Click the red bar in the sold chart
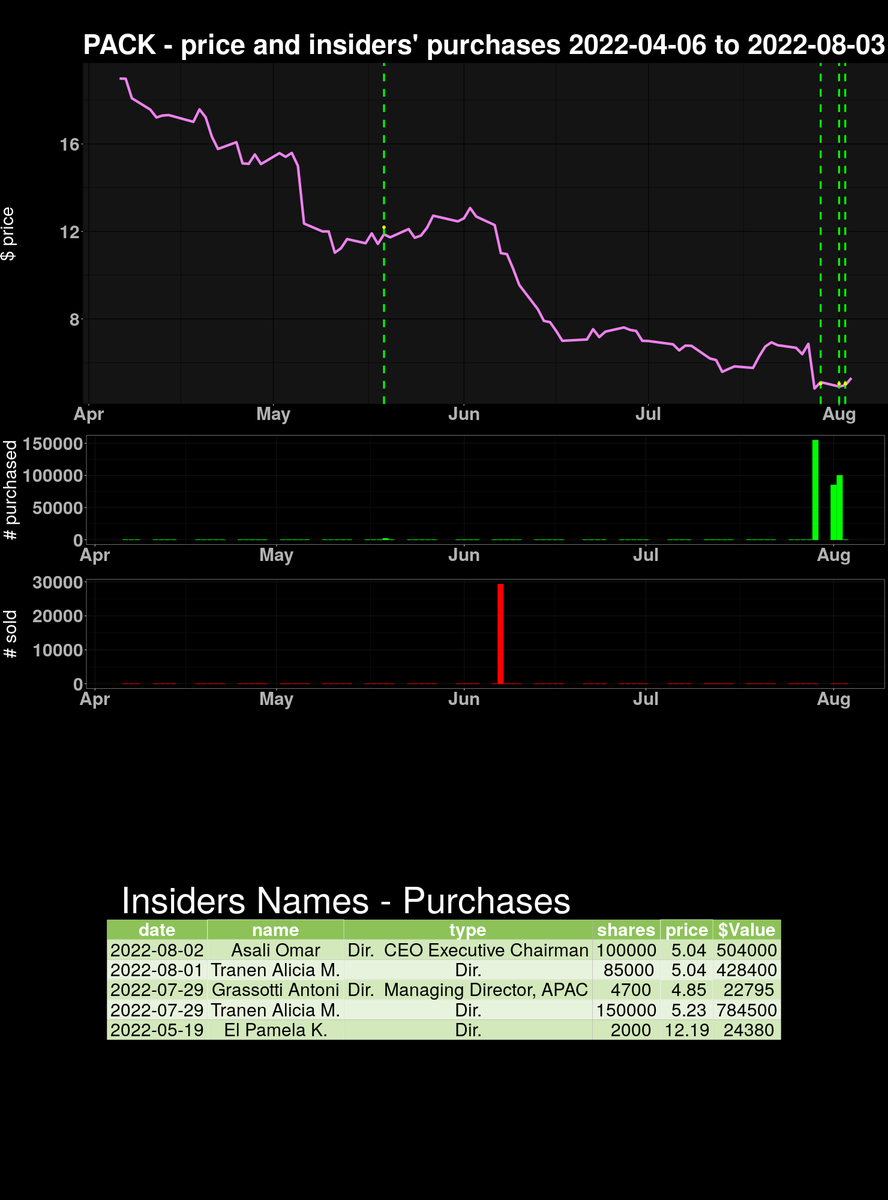This screenshot has height=1200, width=888. point(500,634)
